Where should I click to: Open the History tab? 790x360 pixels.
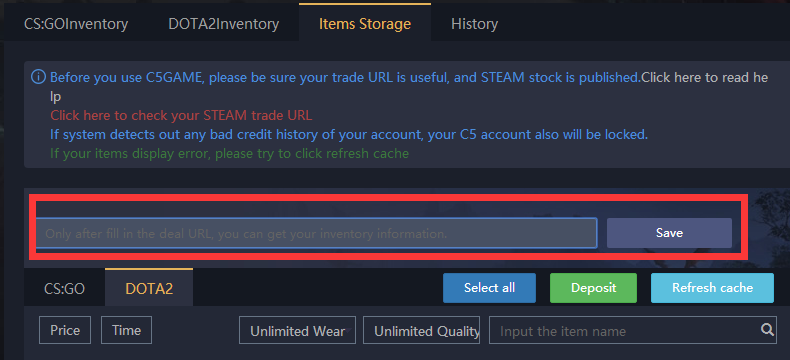point(474,24)
